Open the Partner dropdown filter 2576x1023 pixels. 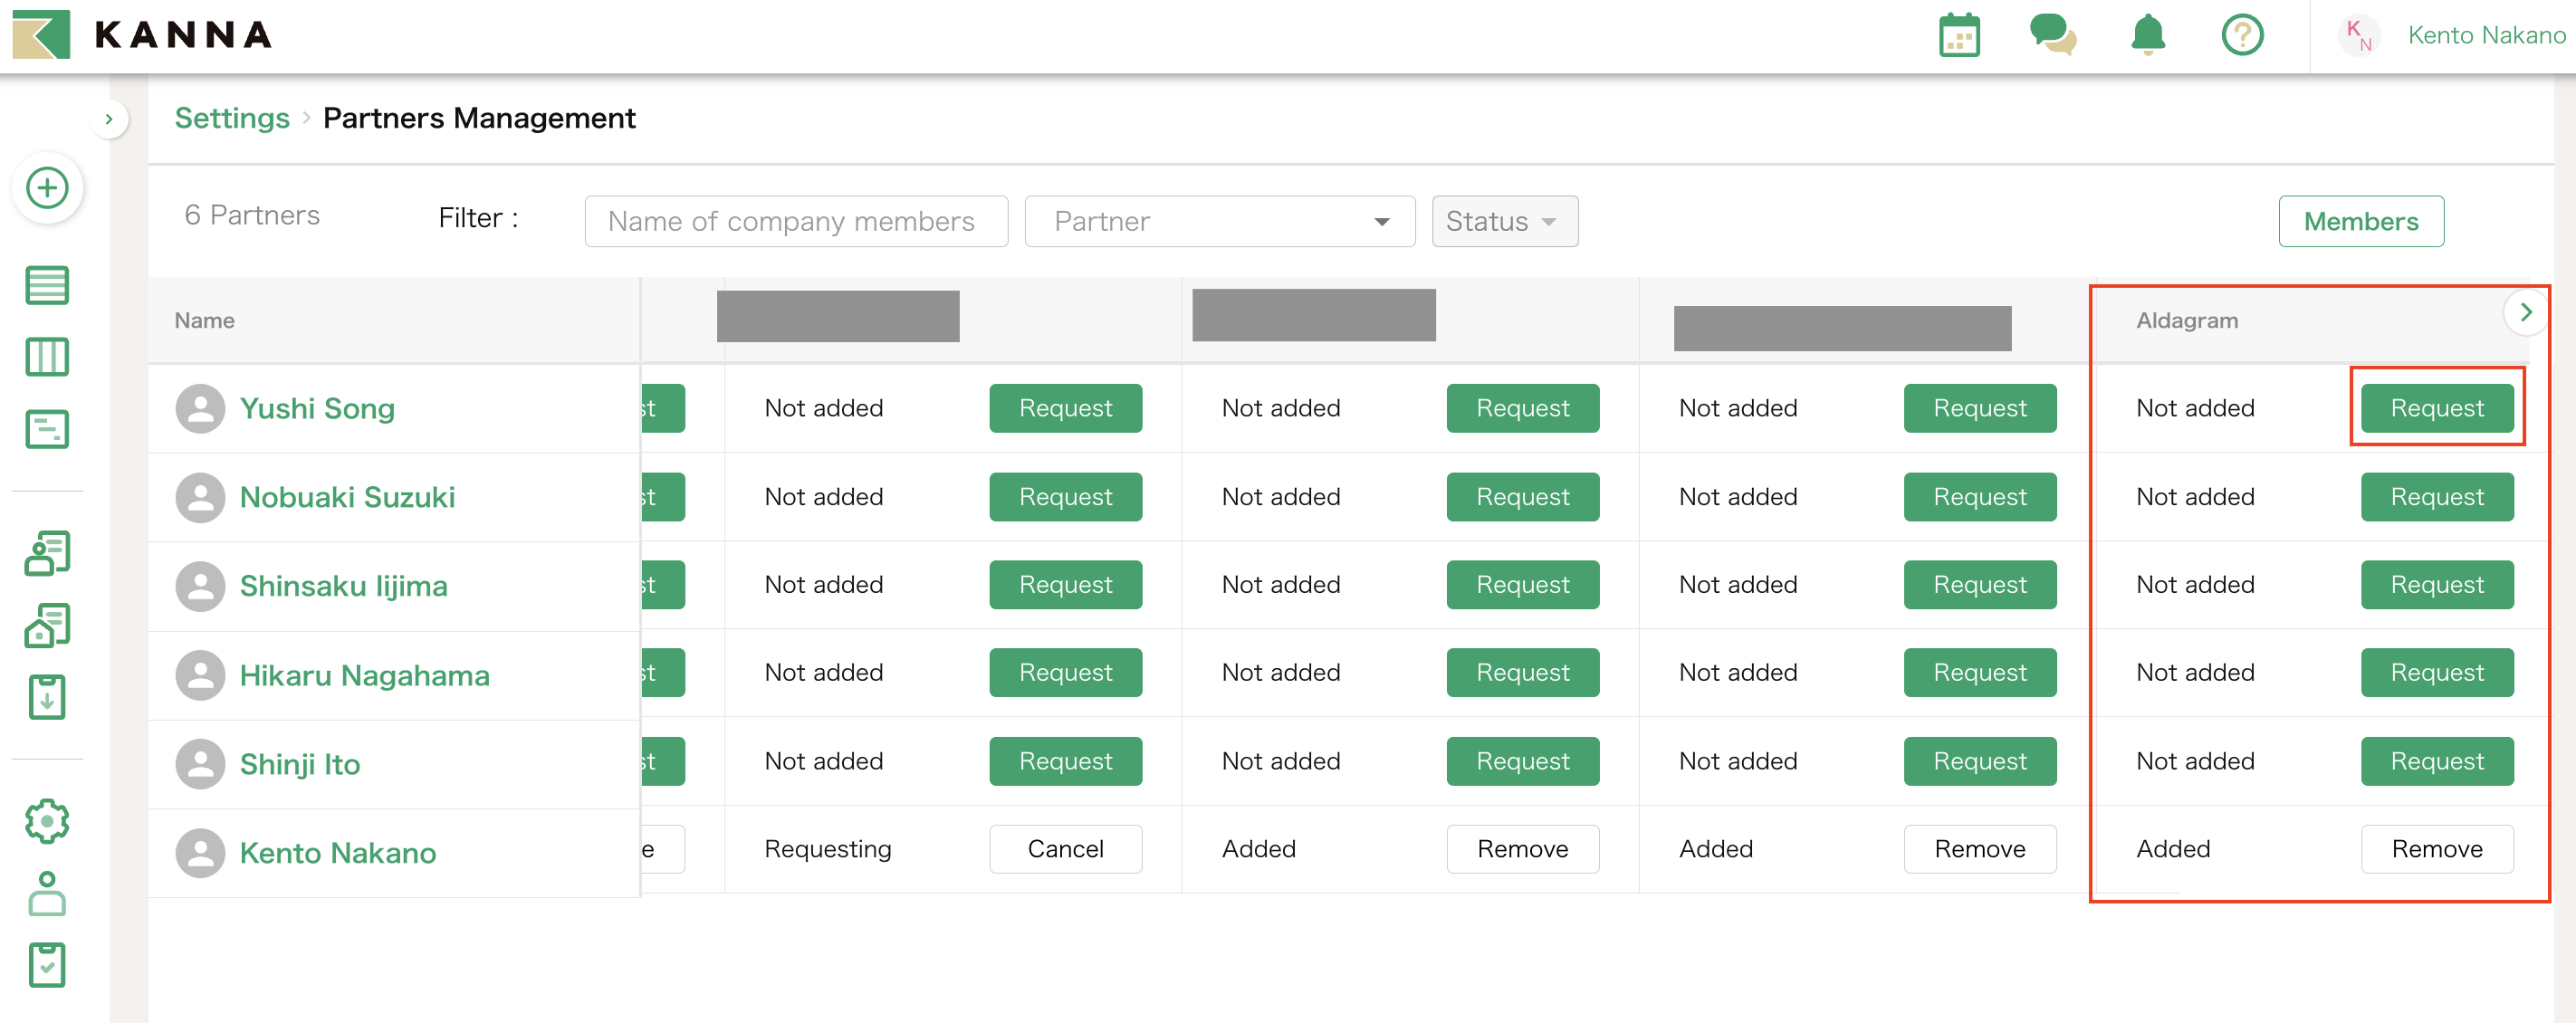(x=1219, y=221)
